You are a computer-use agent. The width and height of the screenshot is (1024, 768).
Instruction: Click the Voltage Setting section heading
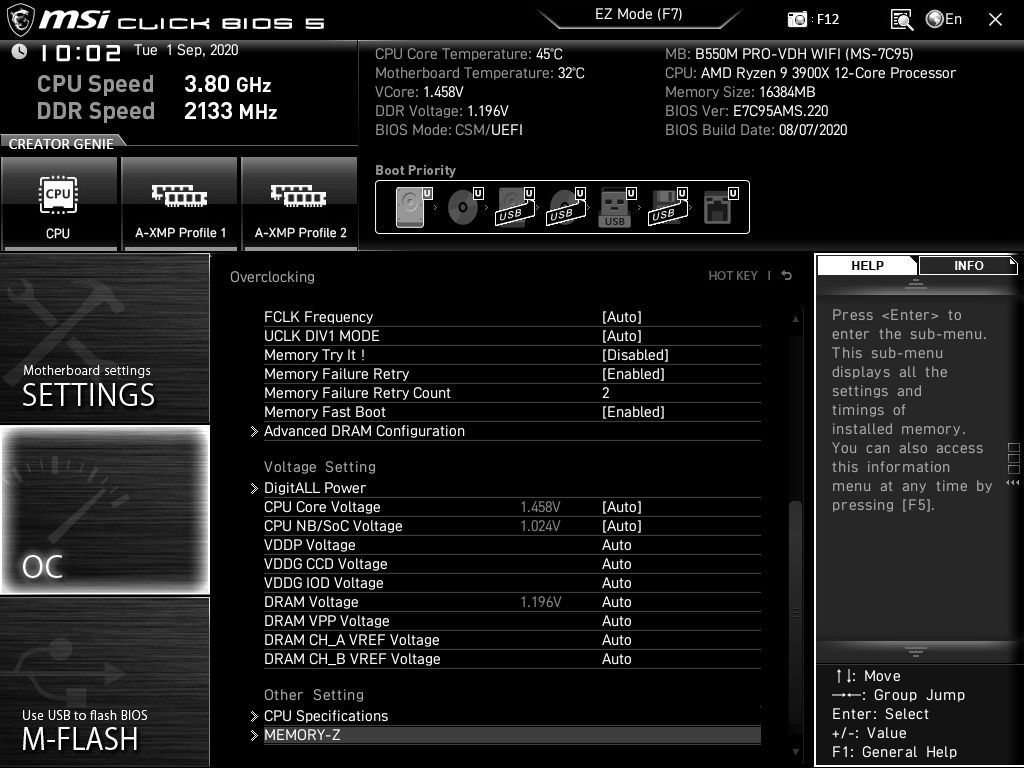coord(320,467)
